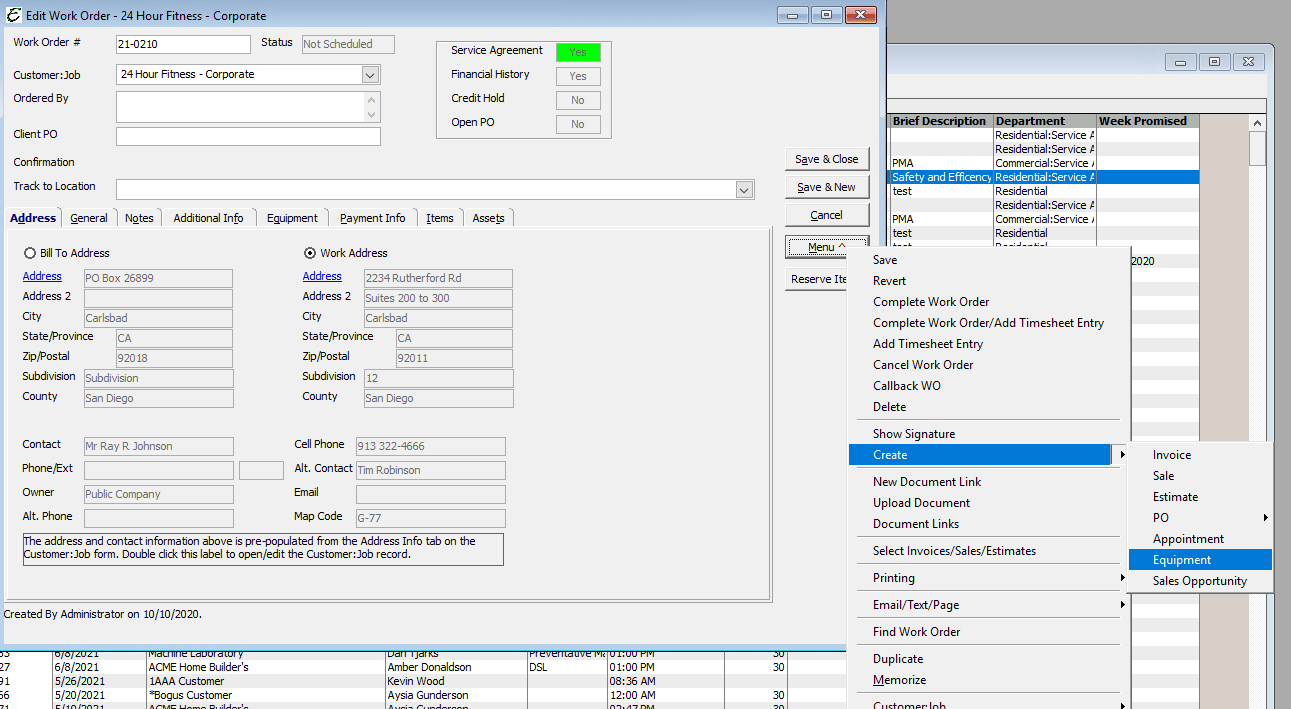Viewport: 1291px width, 709px height.
Task: Toggle the Service Agreement Yes indicator
Action: click(578, 52)
